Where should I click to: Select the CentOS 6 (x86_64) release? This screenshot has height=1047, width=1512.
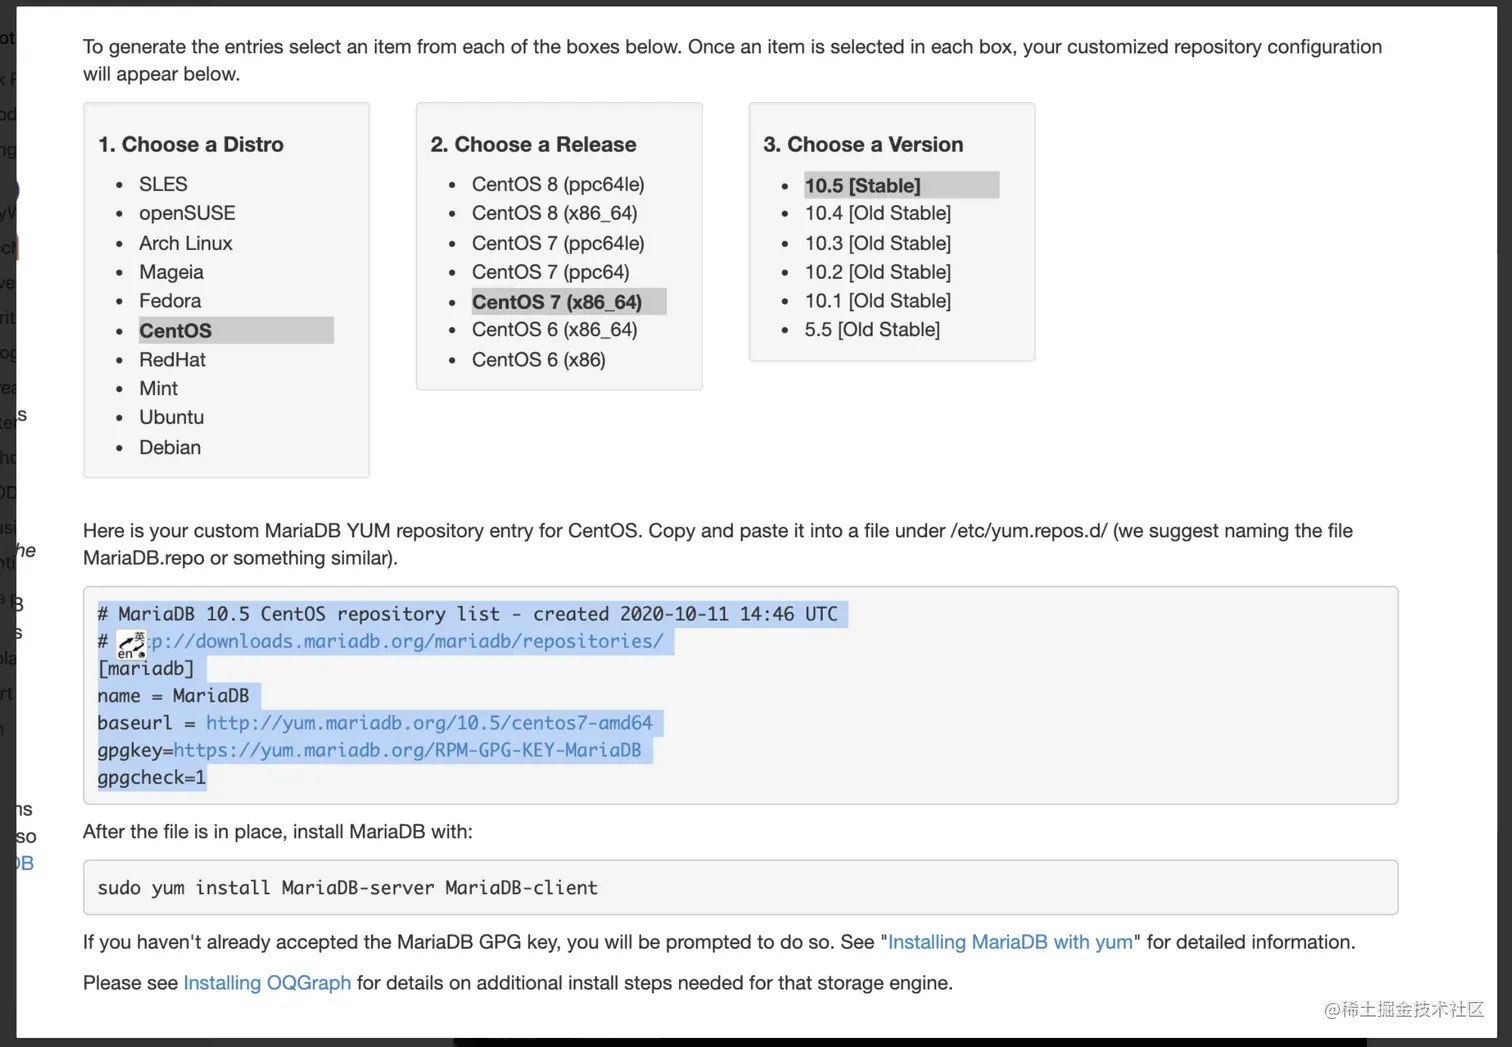click(x=554, y=330)
